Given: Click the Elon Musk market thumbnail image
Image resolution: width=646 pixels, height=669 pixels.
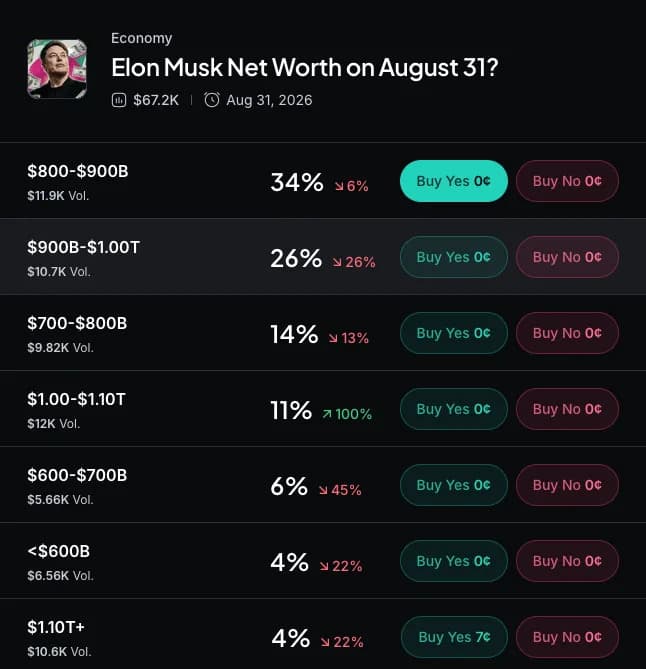Looking at the screenshot, I should click(x=57, y=69).
